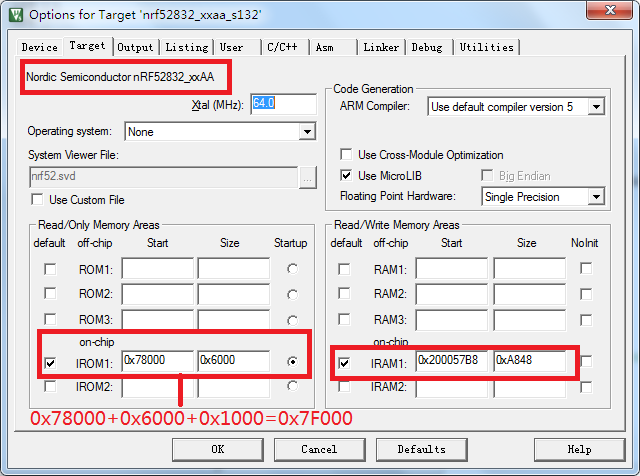640x476 pixels.
Task: Edit the IROM1 Start value 0x78000
Action: 158,361
